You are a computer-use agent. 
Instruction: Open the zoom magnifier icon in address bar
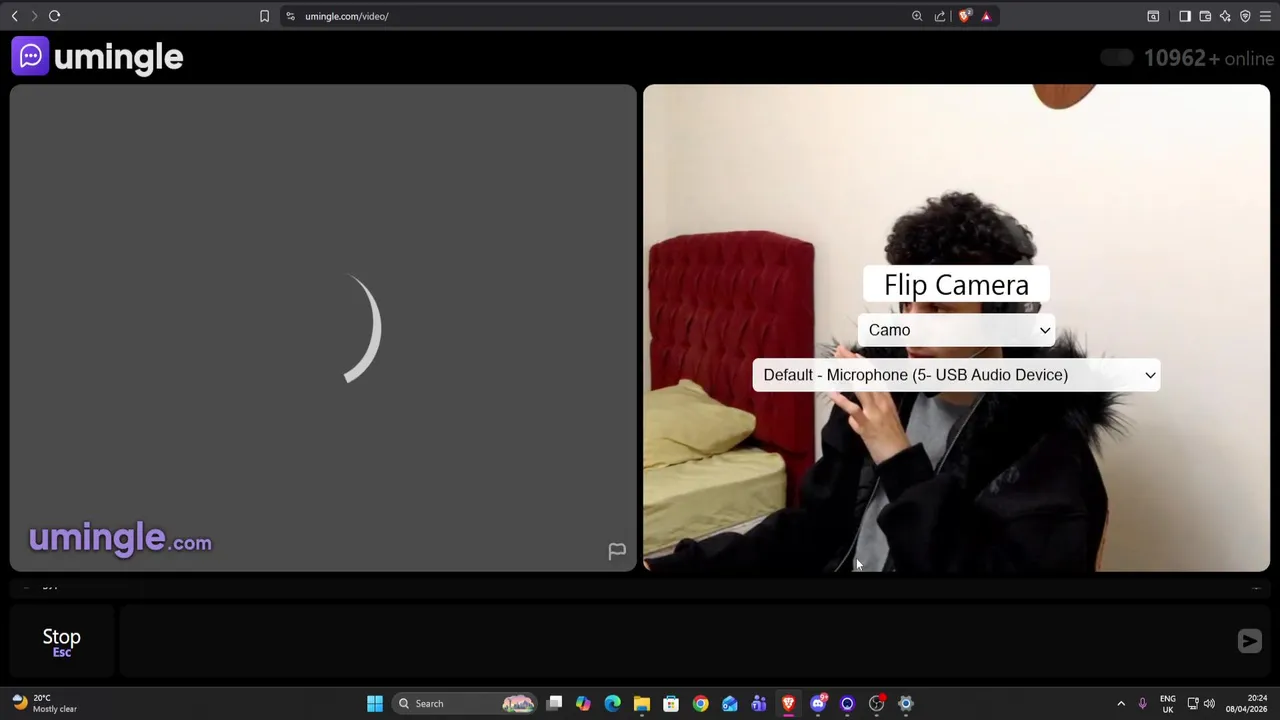917,16
